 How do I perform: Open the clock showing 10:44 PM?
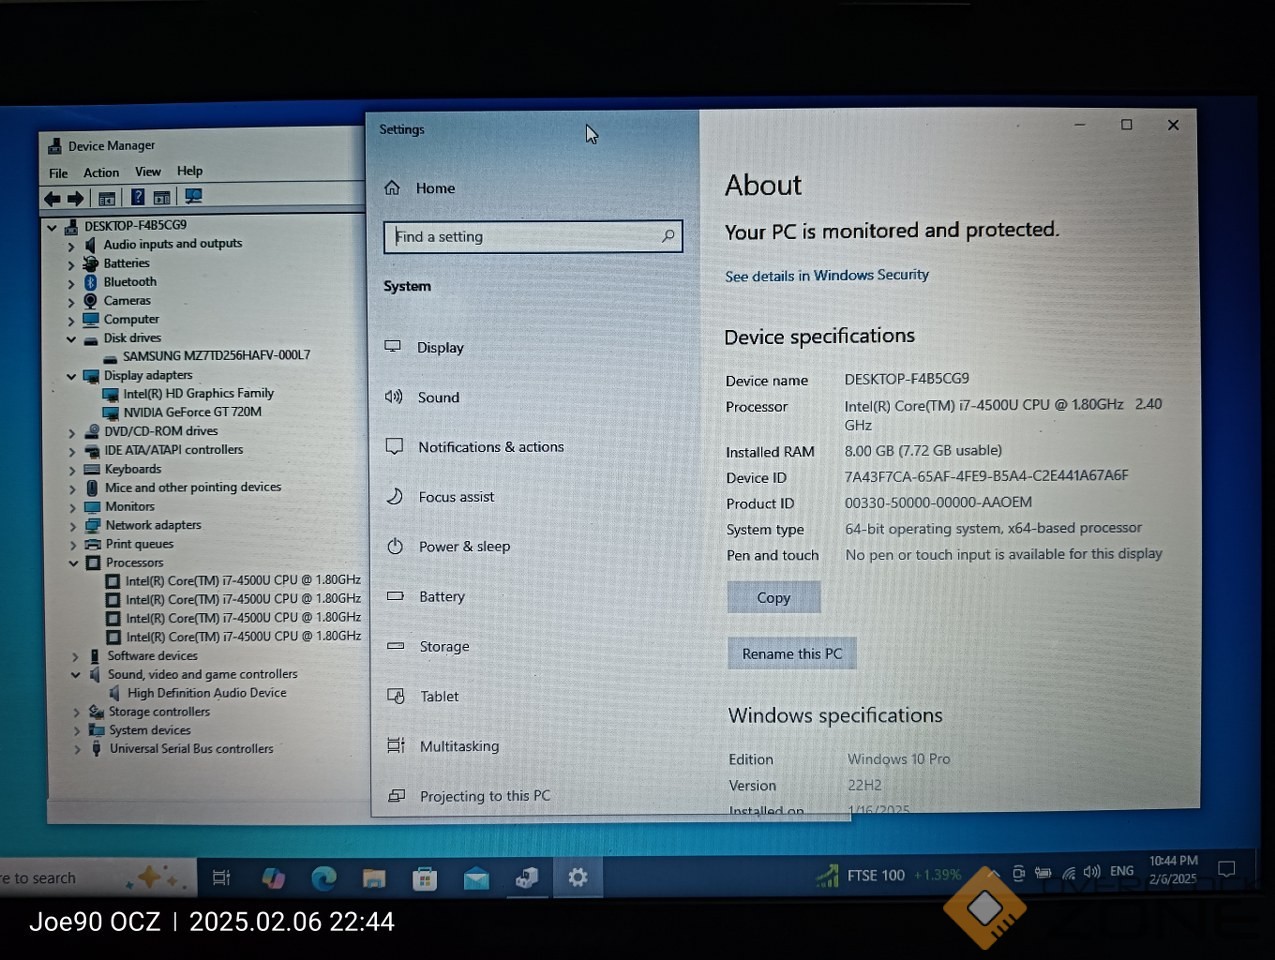(1173, 869)
